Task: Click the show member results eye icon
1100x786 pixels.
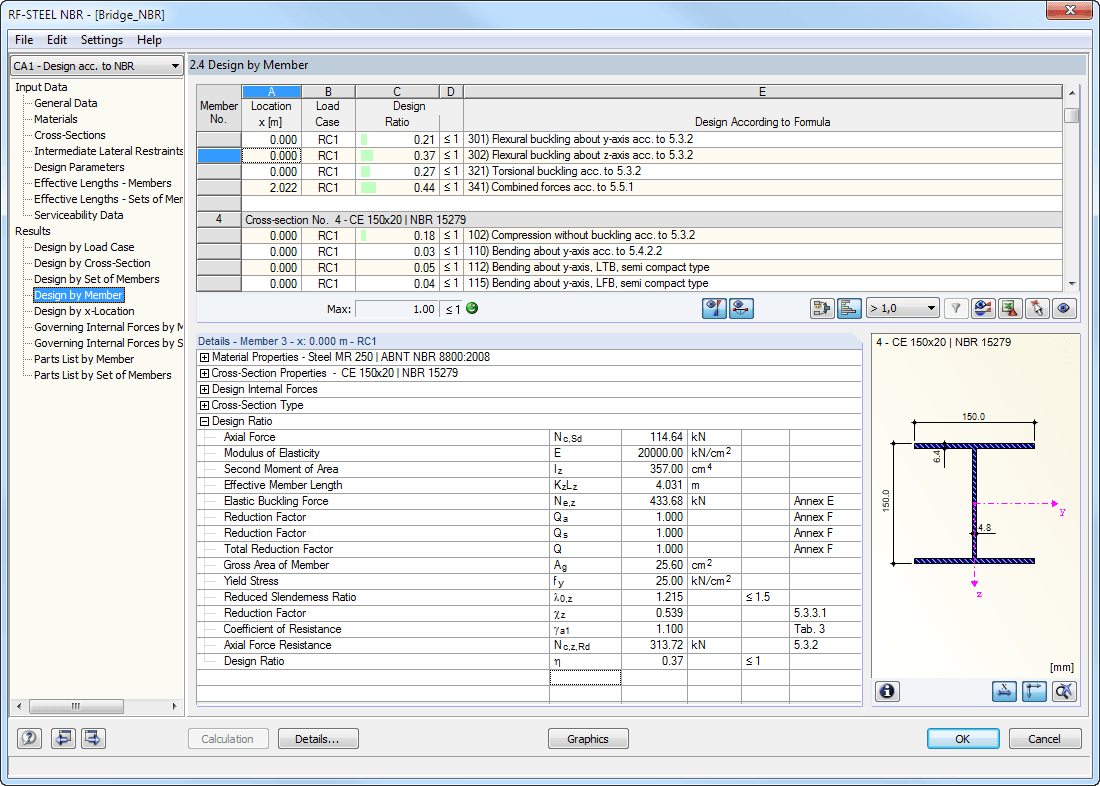Action: point(742,309)
